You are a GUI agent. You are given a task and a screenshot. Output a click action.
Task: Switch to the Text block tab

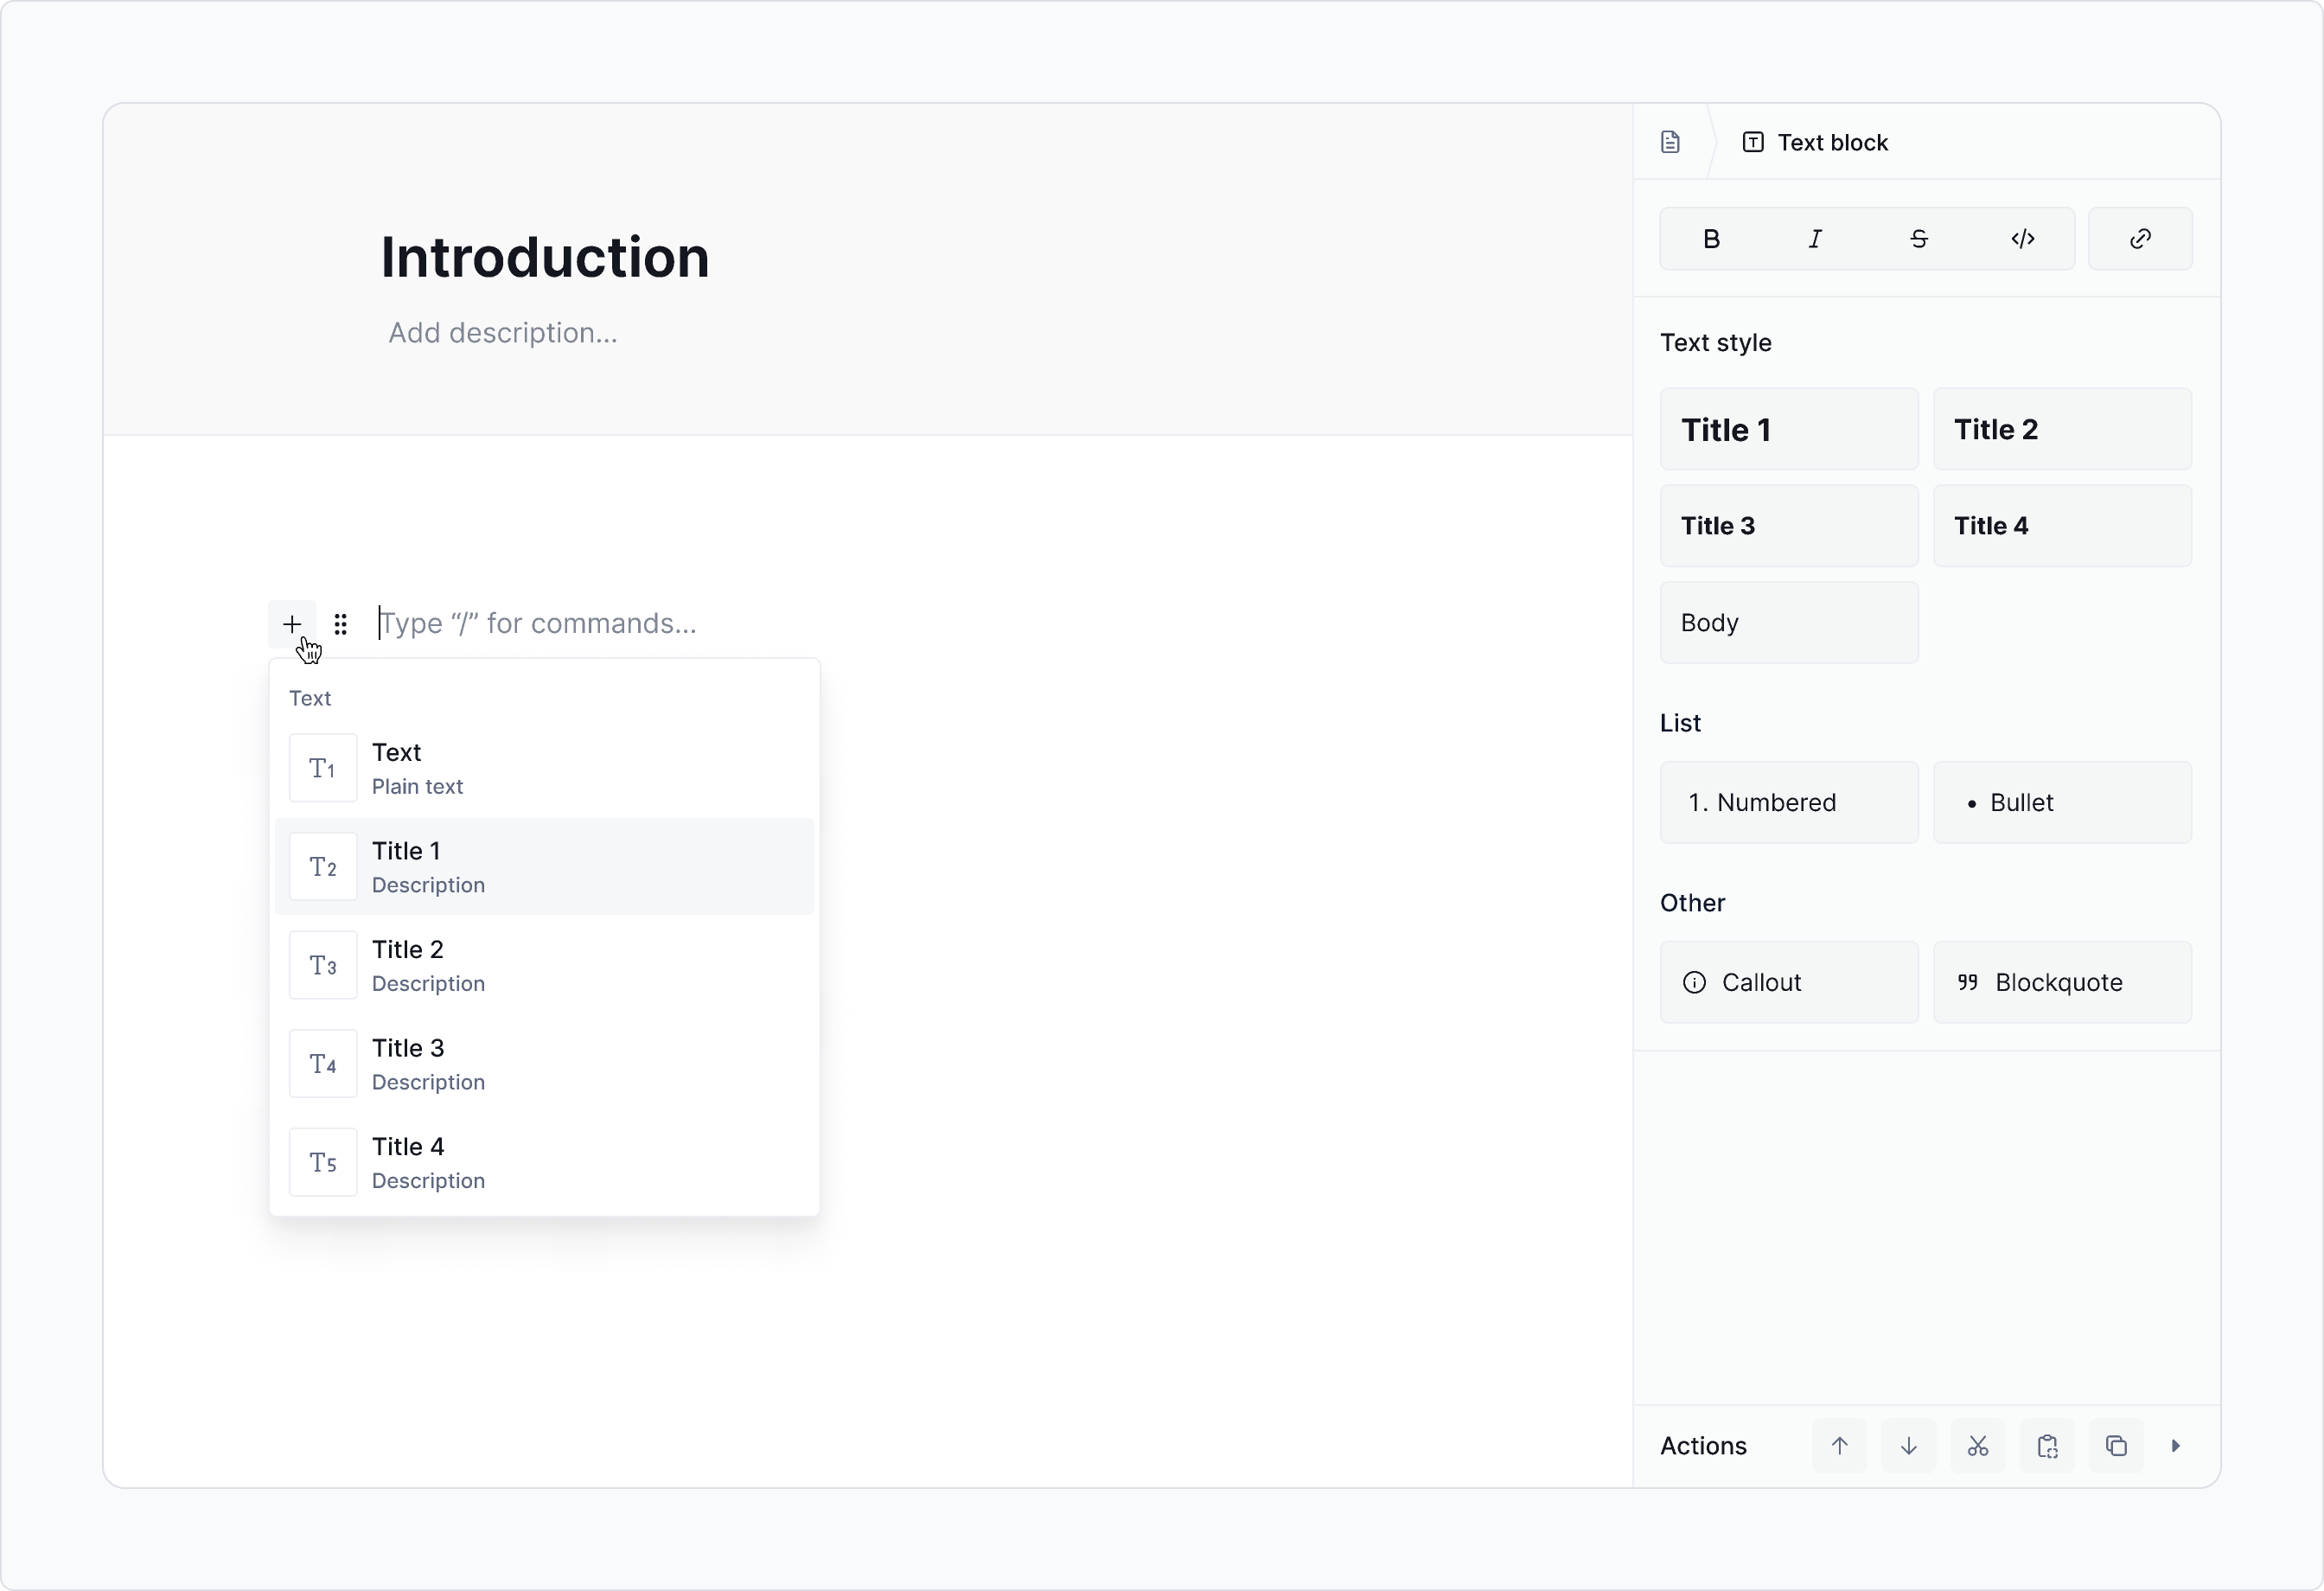coord(1816,142)
